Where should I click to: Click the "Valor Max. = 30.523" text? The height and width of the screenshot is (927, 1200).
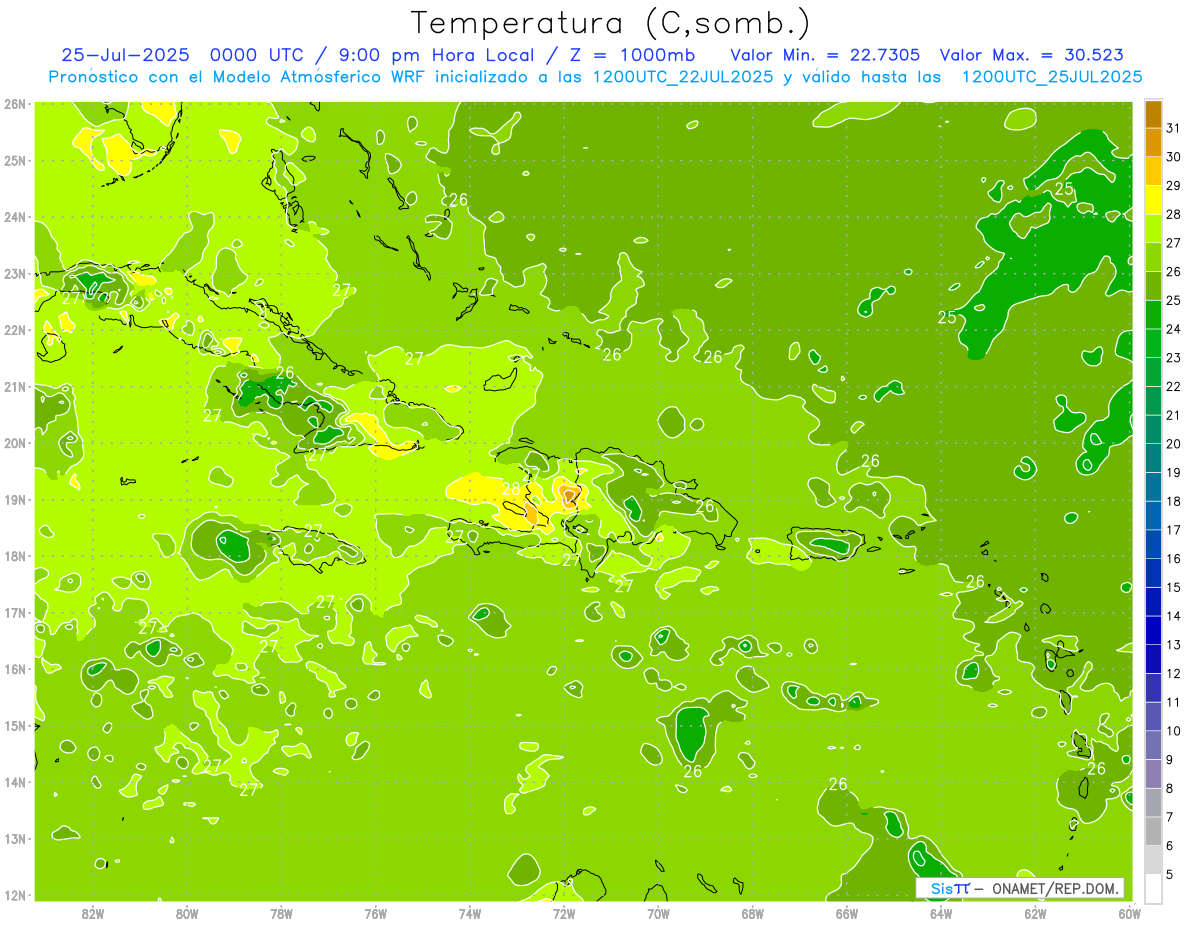click(1030, 55)
